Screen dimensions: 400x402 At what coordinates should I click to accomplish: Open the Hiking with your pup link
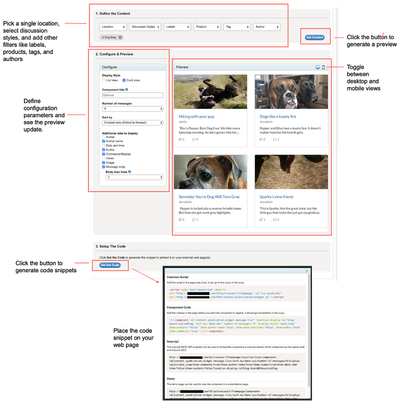pos(196,117)
